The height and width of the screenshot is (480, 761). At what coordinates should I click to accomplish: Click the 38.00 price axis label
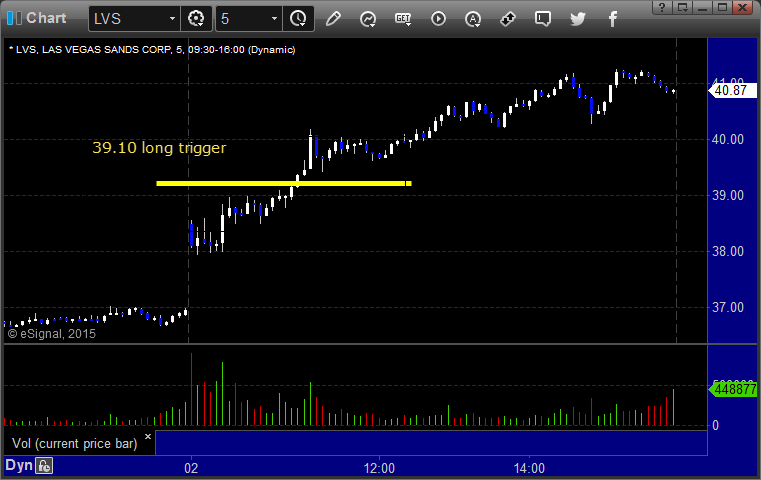point(728,251)
